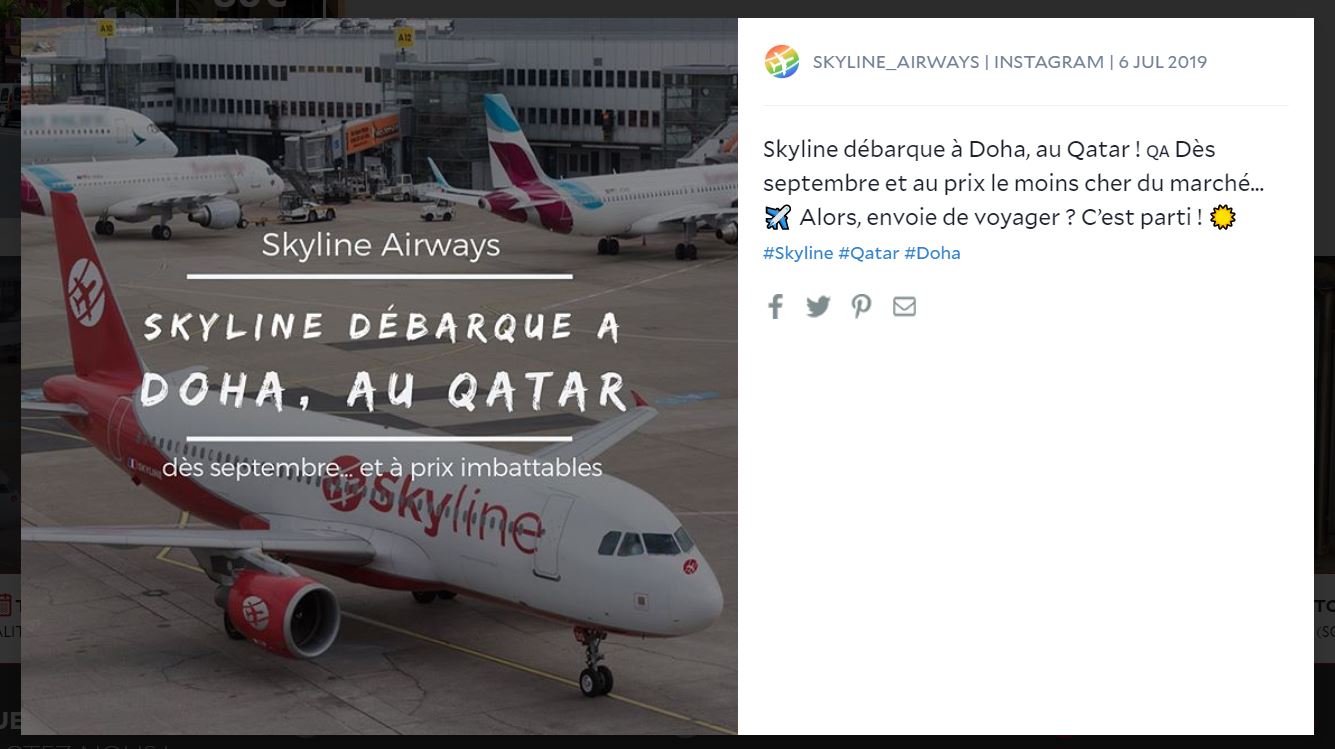The height and width of the screenshot is (749, 1335).
Task: Click the Skyline Doha airplane post image
Action: tap(379, 376)
